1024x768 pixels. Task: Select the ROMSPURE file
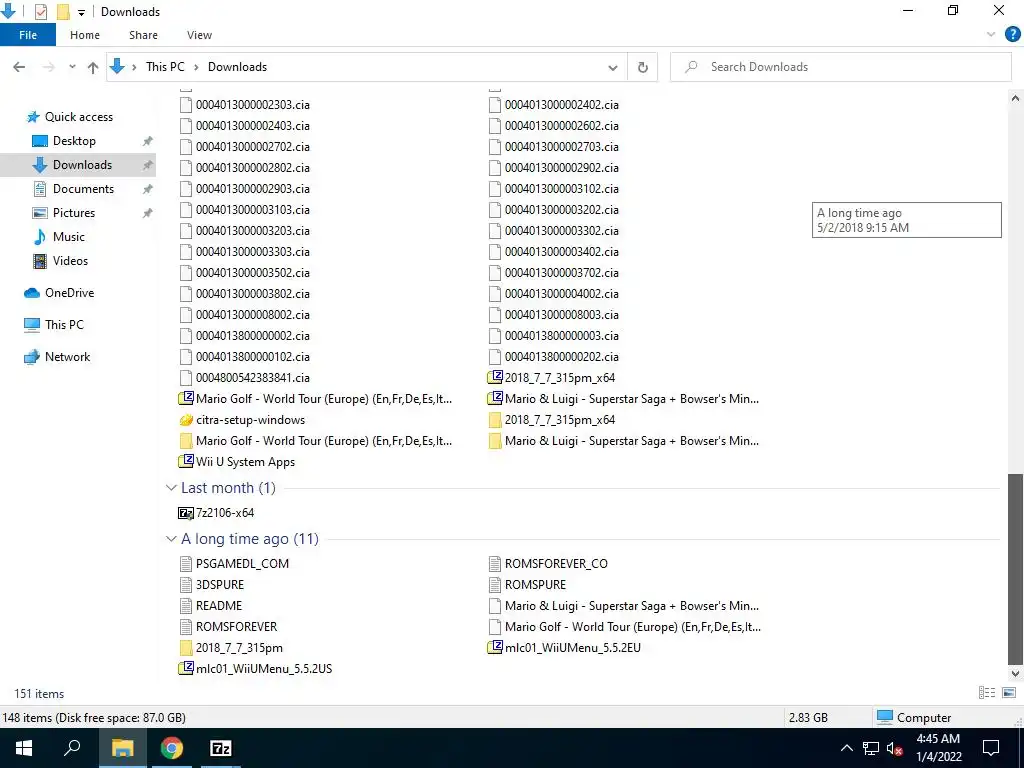[528, 584]
